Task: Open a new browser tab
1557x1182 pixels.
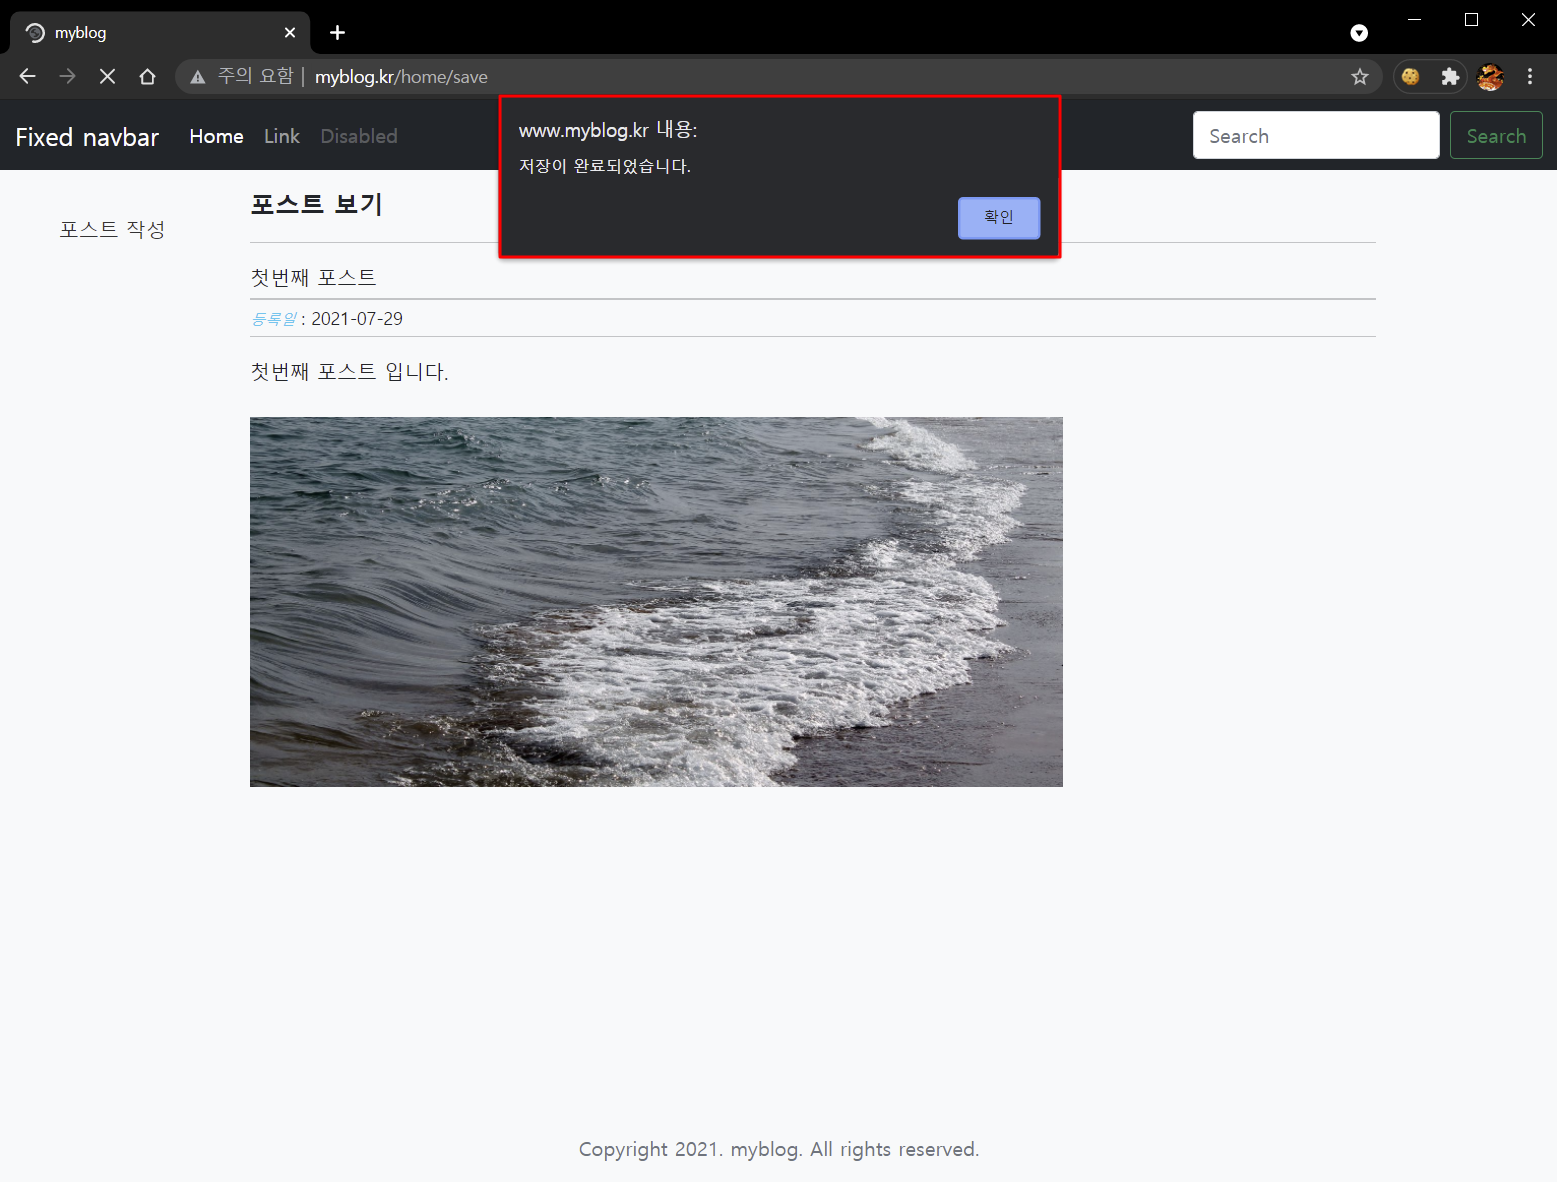Action: coord(337,33)
